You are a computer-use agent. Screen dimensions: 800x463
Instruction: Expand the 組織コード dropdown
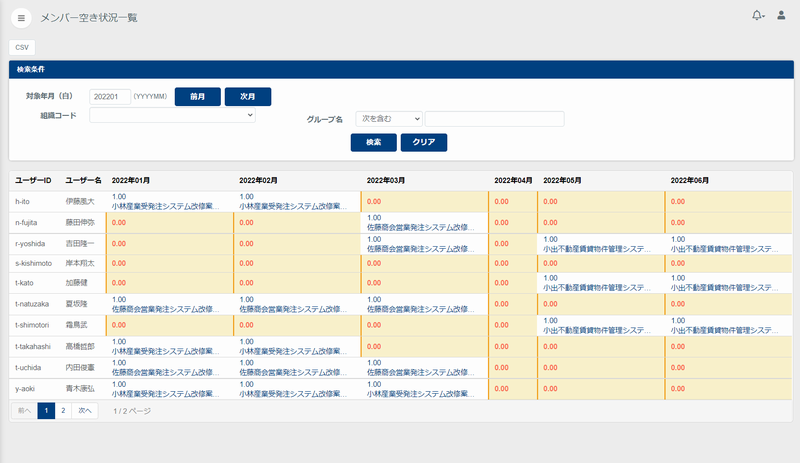(x=172, y=116)
